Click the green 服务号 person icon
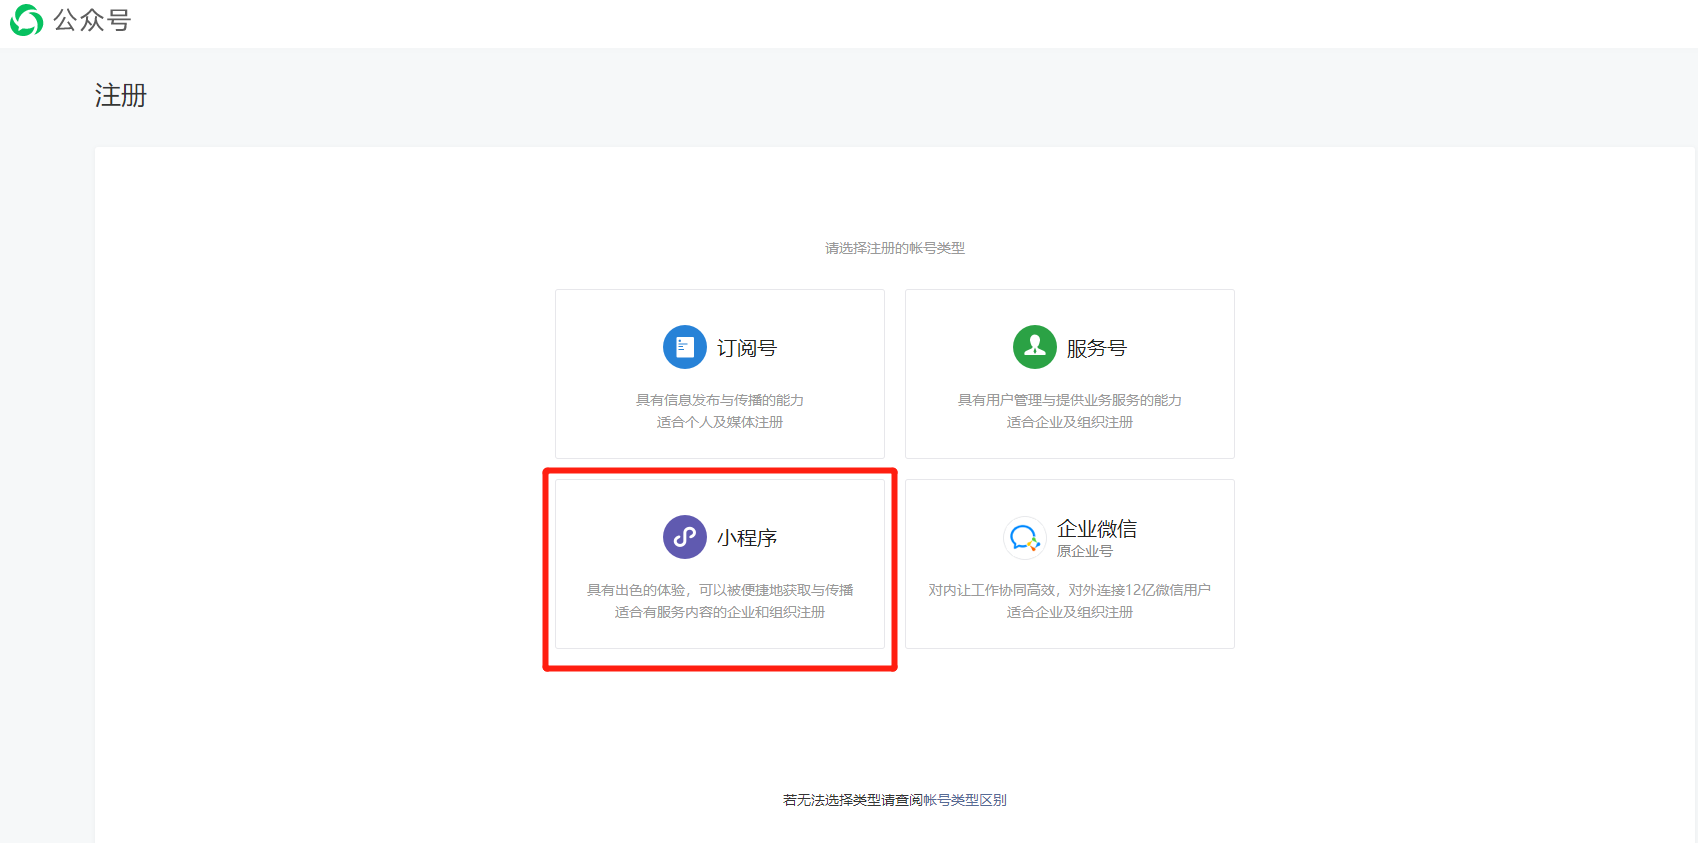The height and width of the screenshot is (843, 1698). 1034,347
